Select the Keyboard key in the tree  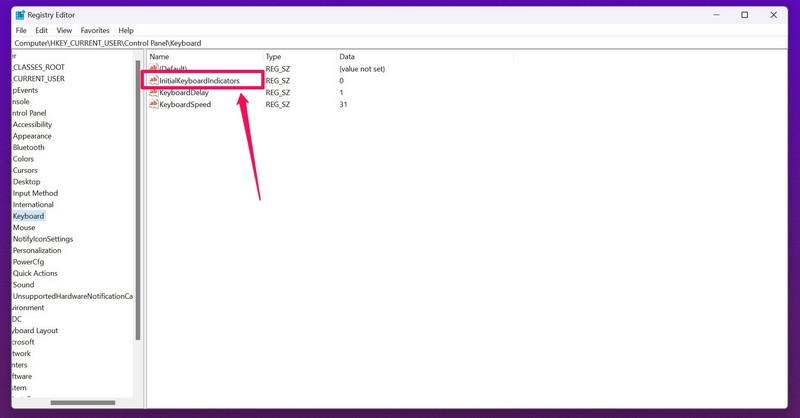[28, 216]
